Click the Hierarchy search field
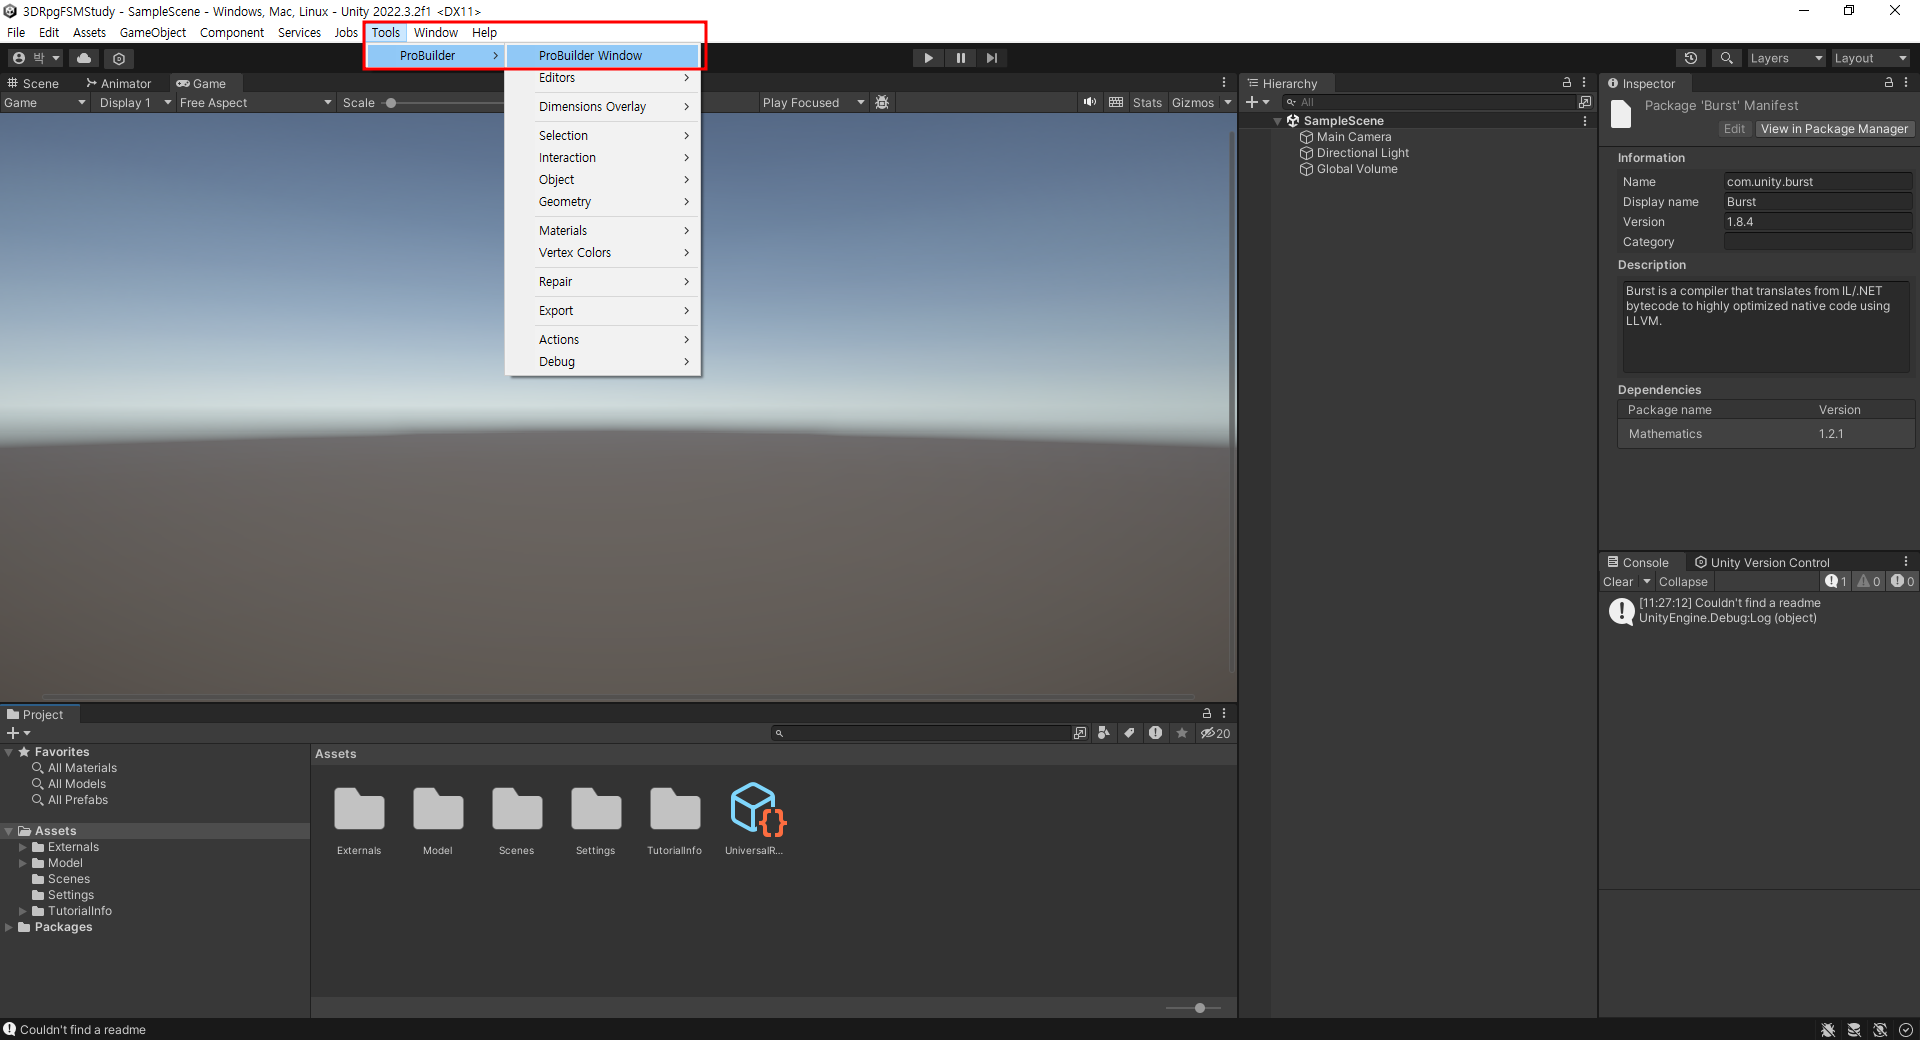Screen dimensions: 1920x1040 click(x=1427, y=102)
